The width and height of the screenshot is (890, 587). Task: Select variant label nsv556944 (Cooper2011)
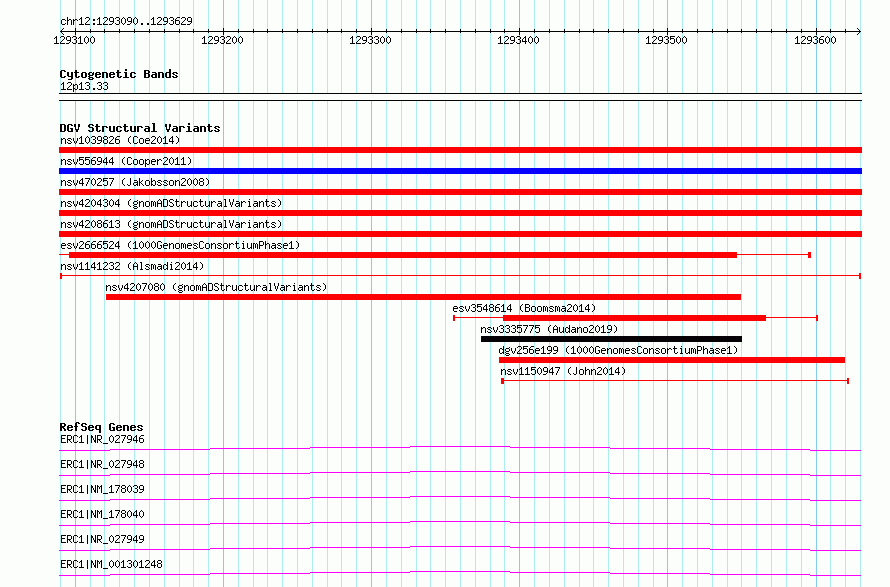pos(126,161)
